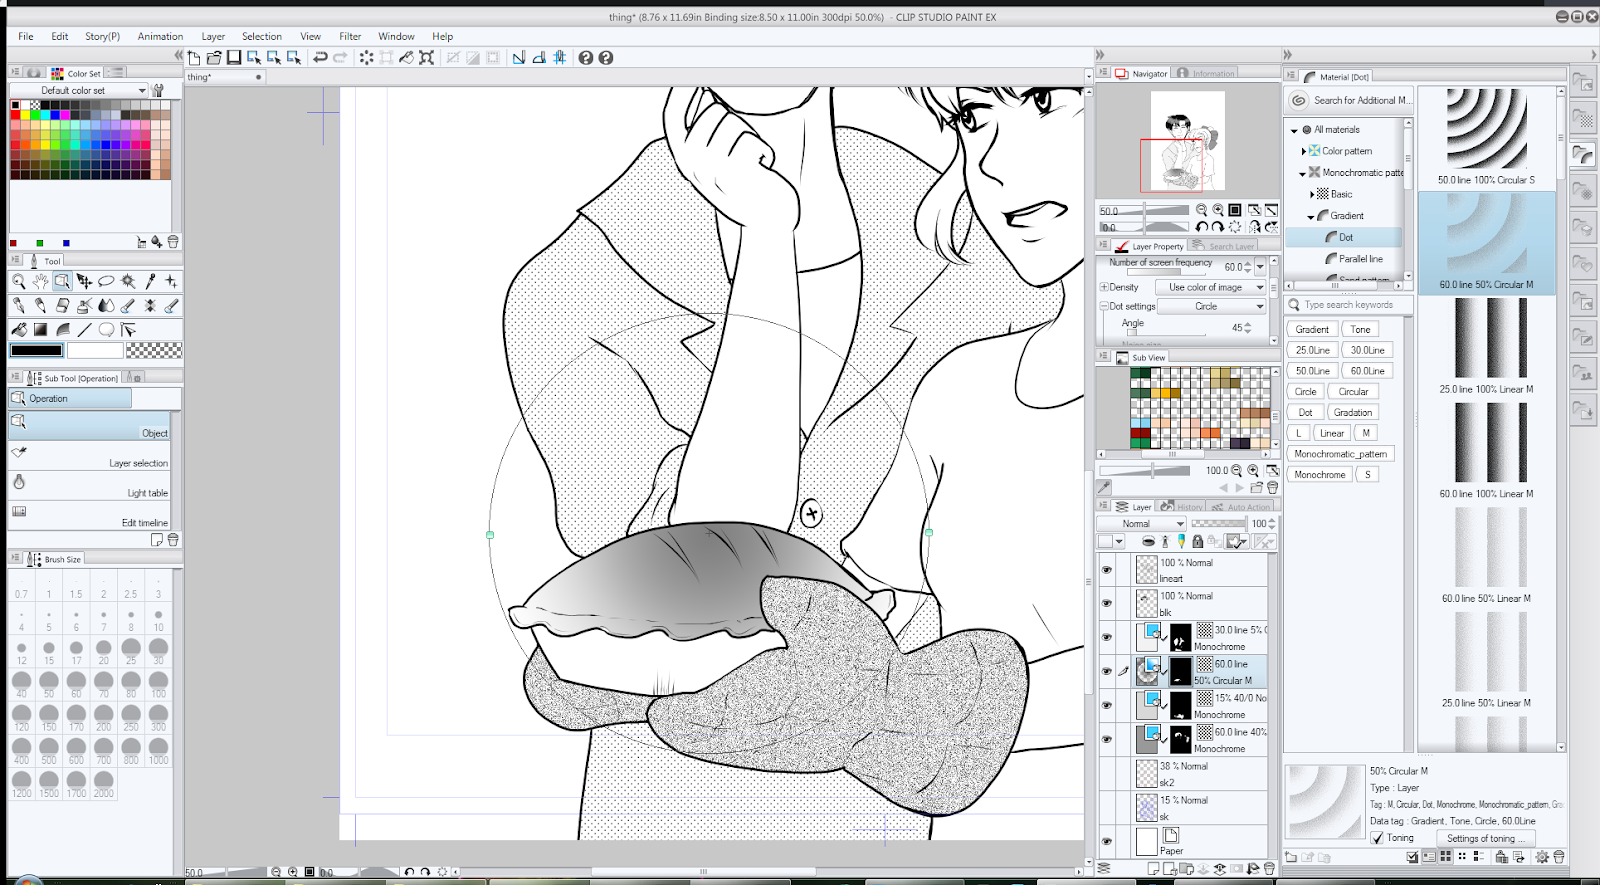Viewport: 1600px width, 885px height.
Task: Switch to the Search Layer tab
Action: click(x=1224, y=246)
